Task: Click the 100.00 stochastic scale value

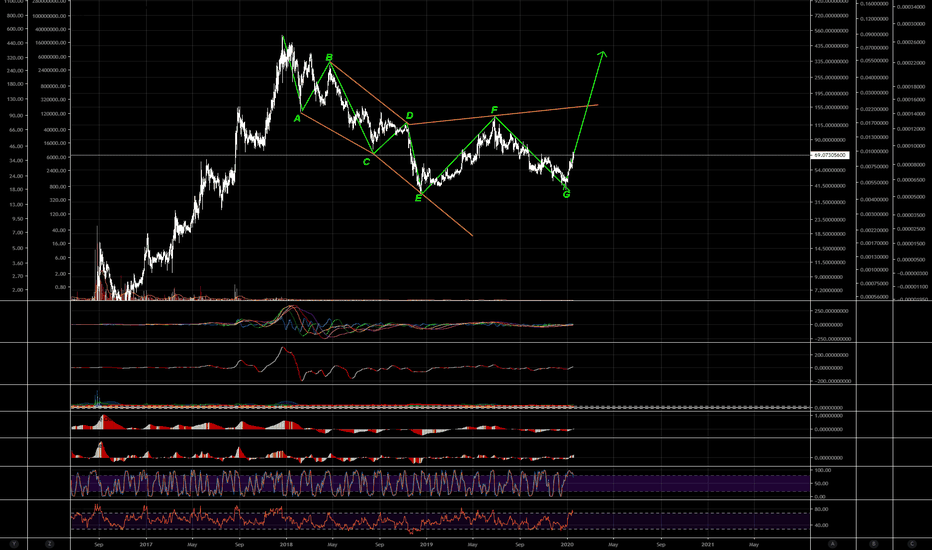Action: [x=823, y=470]
